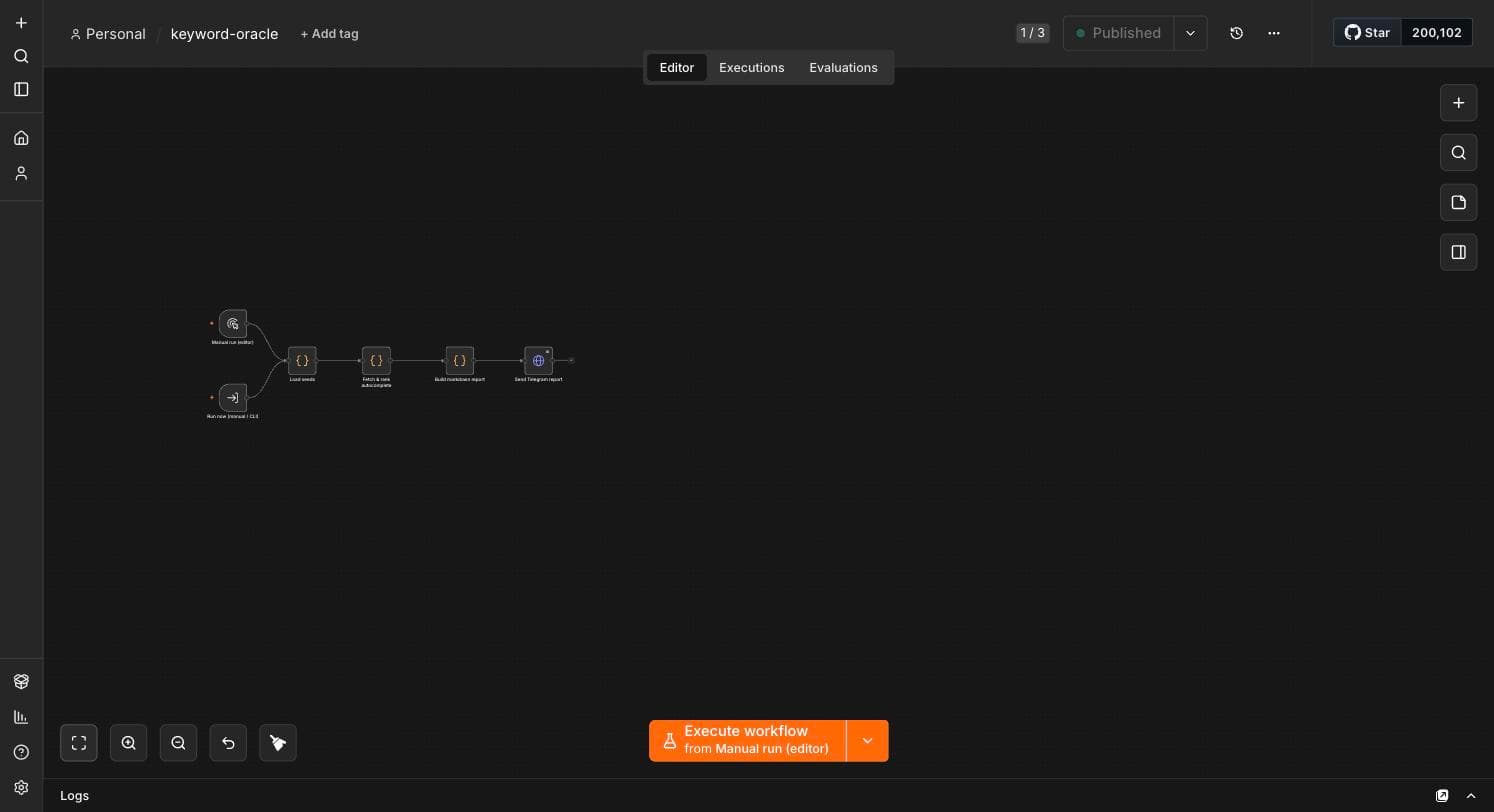Viewport: 1494px width, 812px height.
Task: Fit workflow to view
Action: click(x=79, y=743)
